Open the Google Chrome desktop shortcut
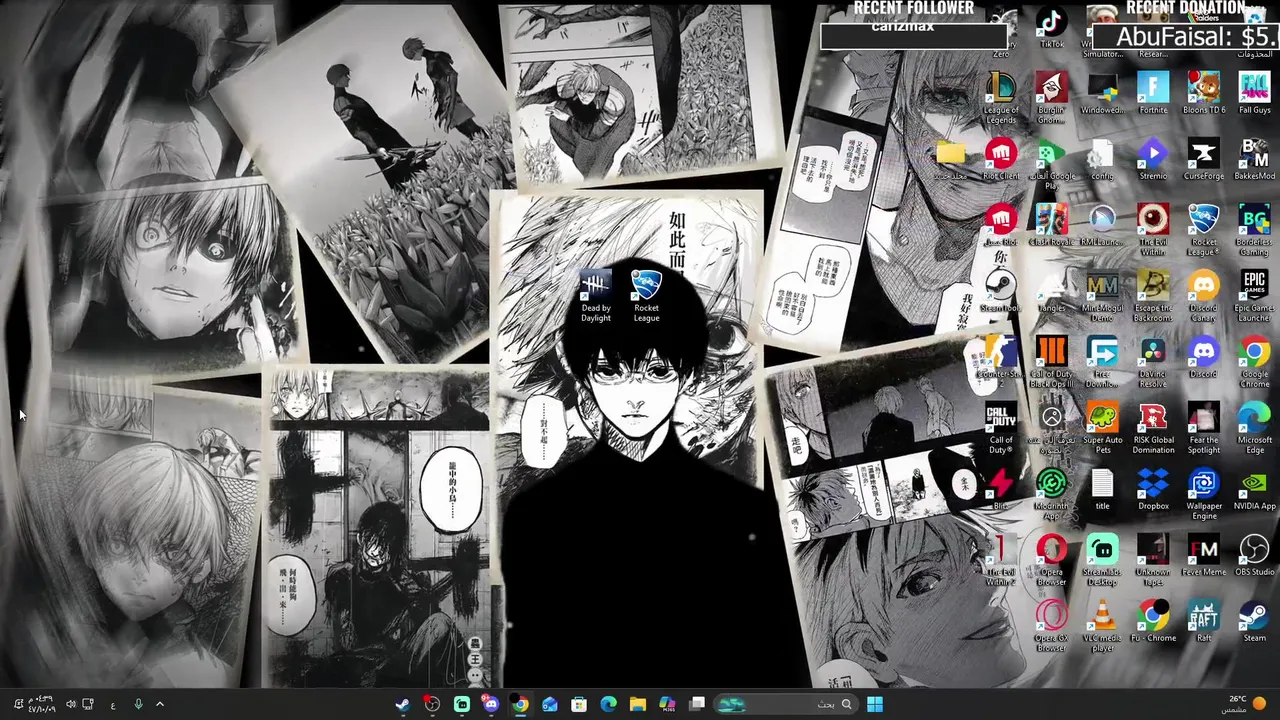 tap(1254, 362)
